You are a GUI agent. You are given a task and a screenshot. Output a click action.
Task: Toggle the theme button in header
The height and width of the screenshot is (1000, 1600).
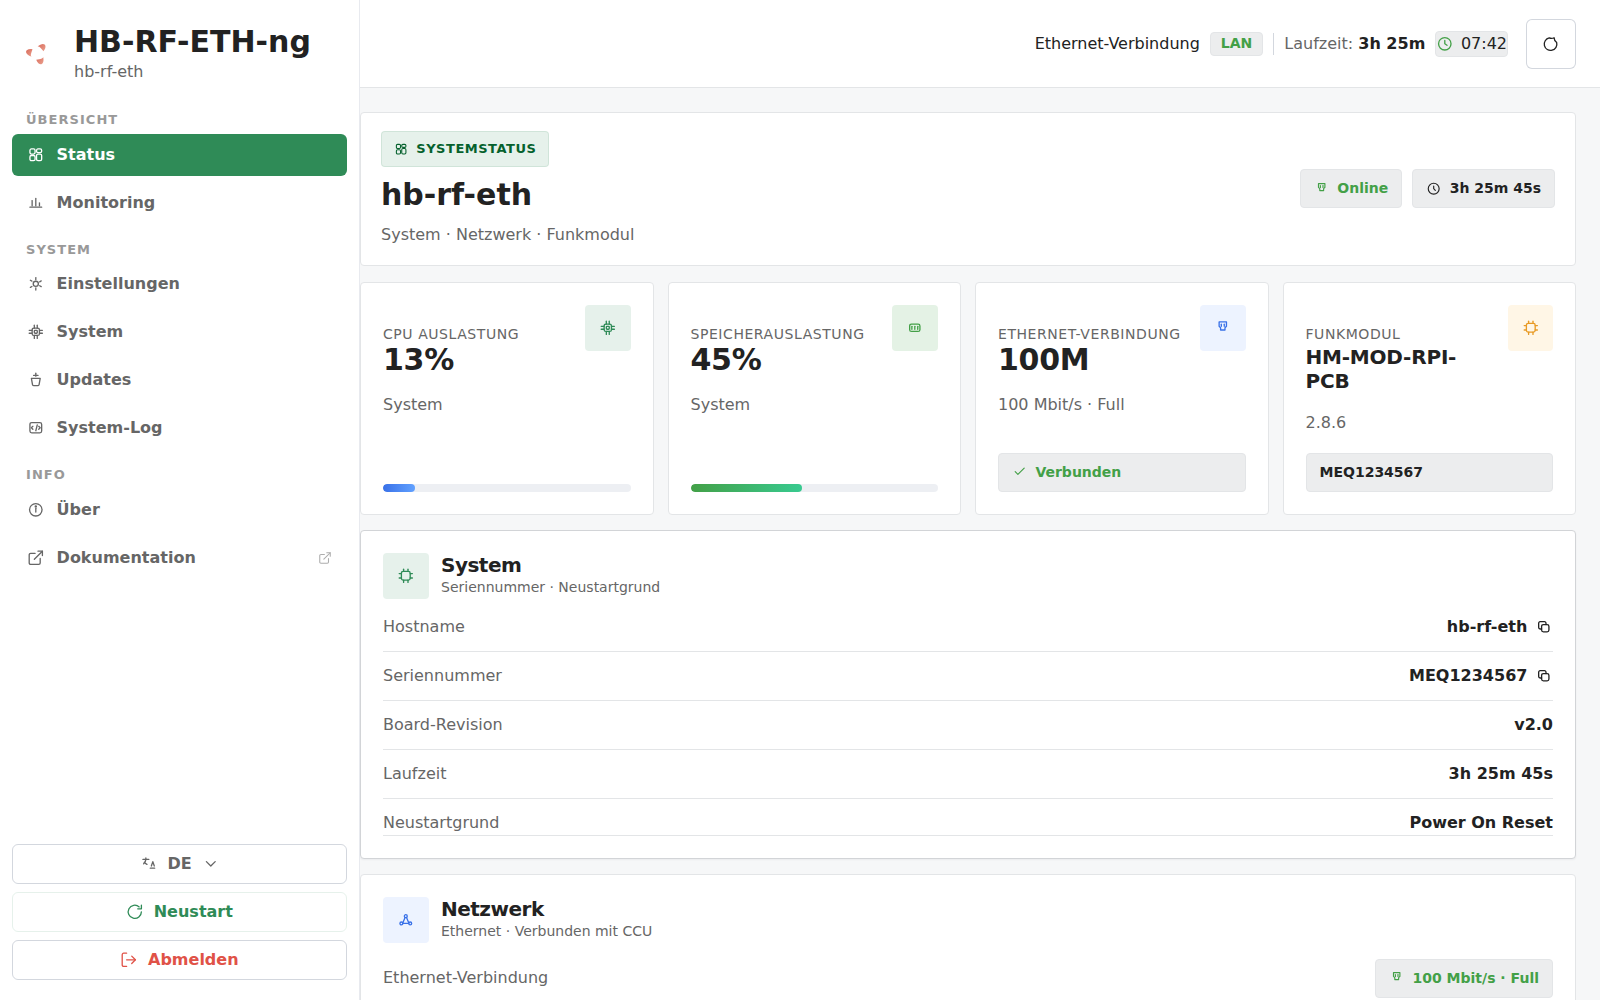[x=1550, y=44]
